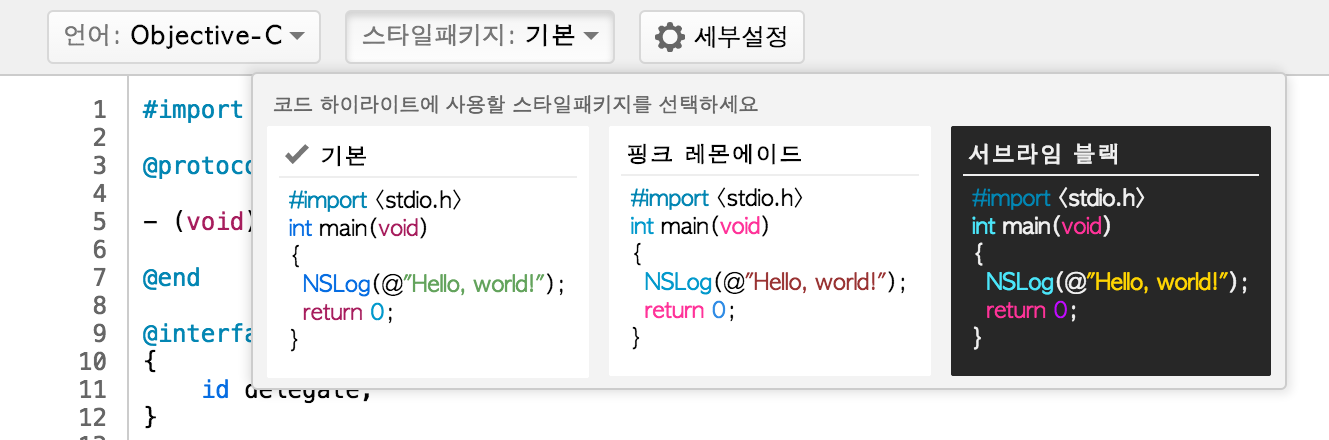Click the closing brace on line 12
Image resolution: width=1329 pixels, height=440 pixels.
click(151, 415)
